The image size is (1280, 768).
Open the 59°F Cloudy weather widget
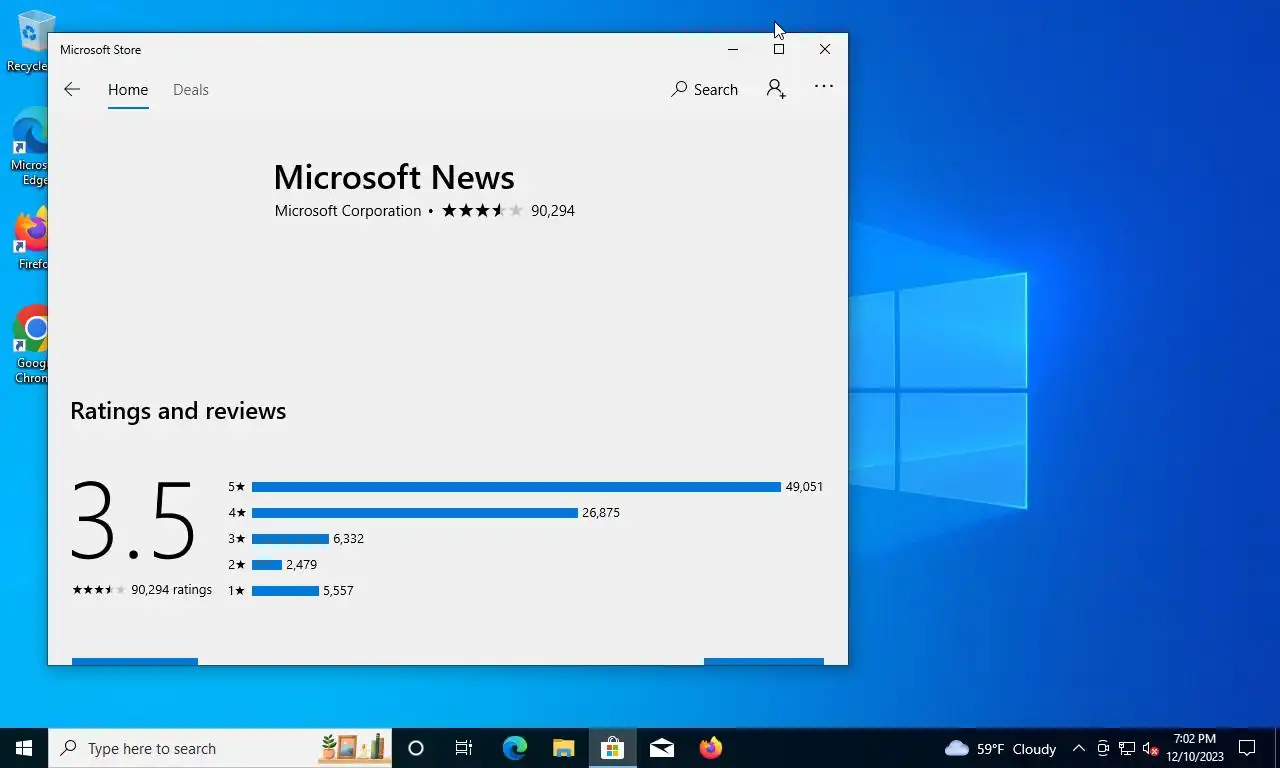(x=1000, y=748)
